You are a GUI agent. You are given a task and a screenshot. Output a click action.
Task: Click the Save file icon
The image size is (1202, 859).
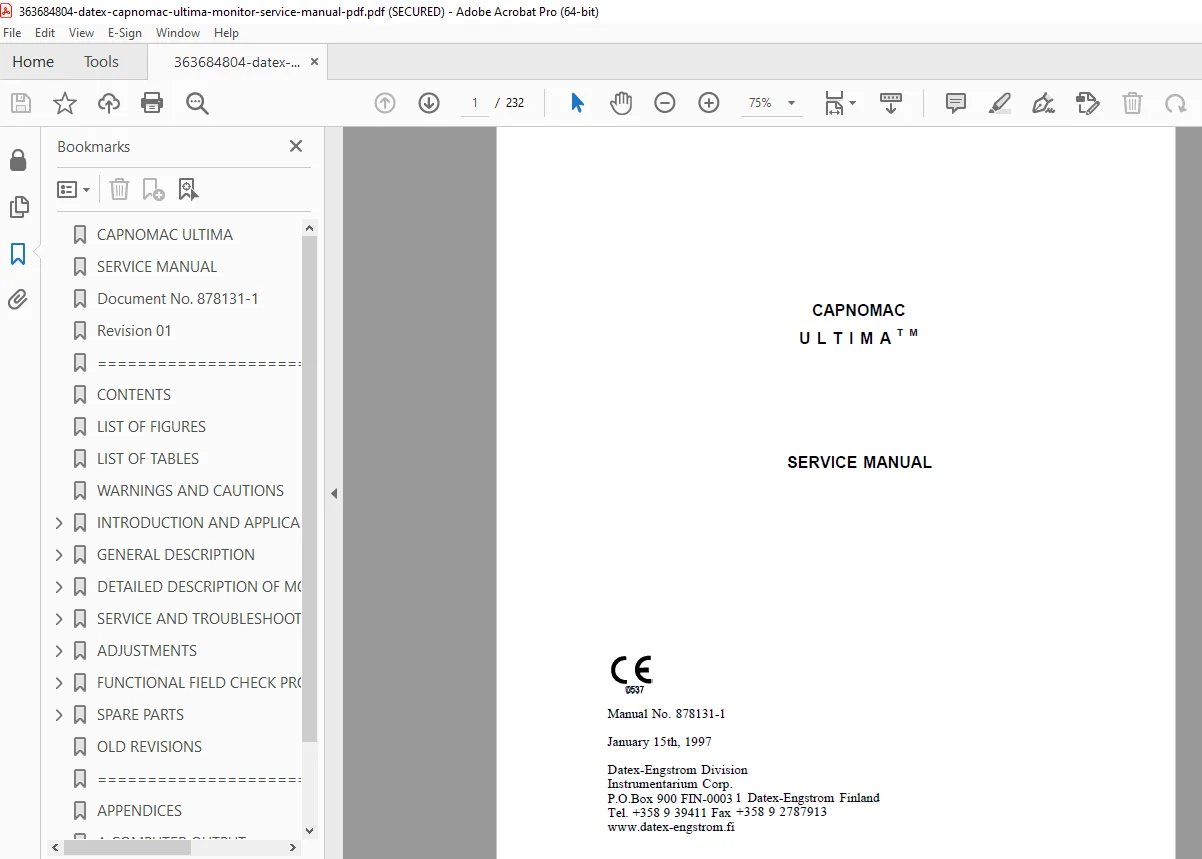pyautogui.click(x=21, y=103)
